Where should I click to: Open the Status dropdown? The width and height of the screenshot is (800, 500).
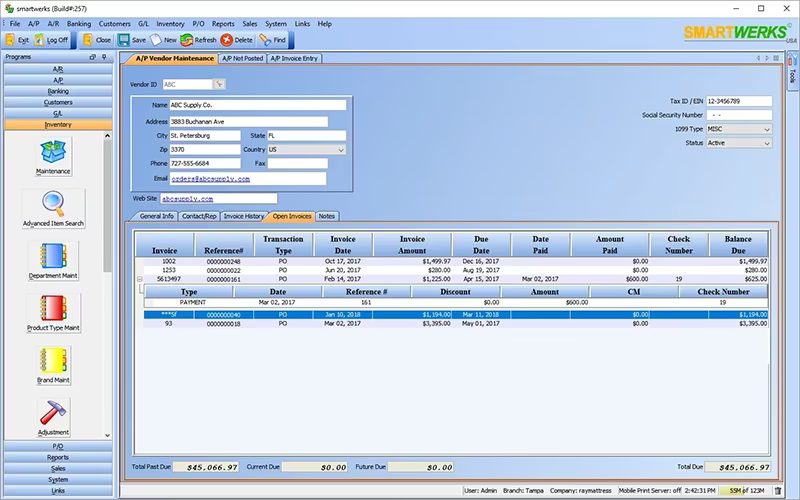tap(766, 143)
